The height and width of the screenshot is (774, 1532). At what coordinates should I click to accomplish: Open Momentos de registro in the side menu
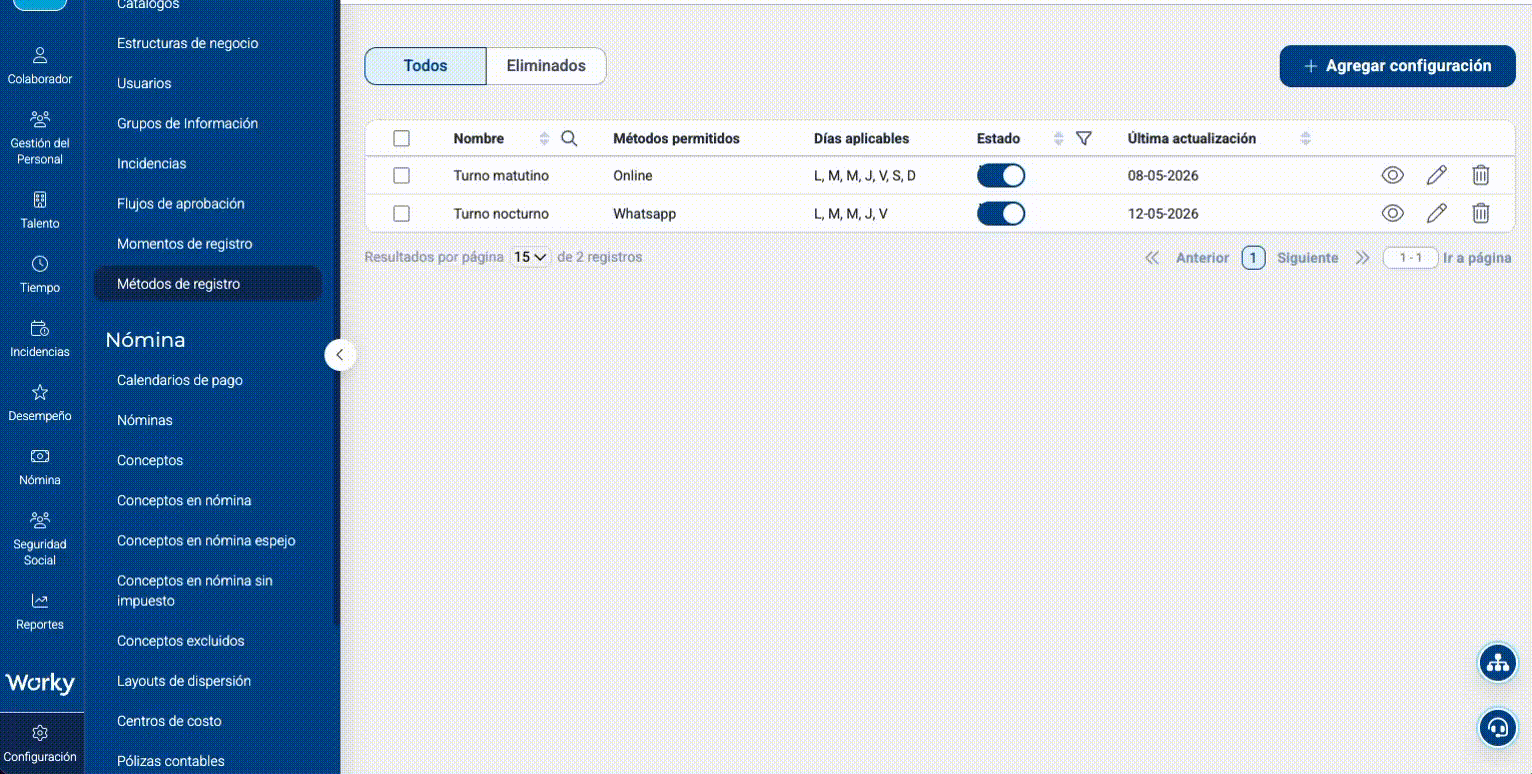(185, 244)
